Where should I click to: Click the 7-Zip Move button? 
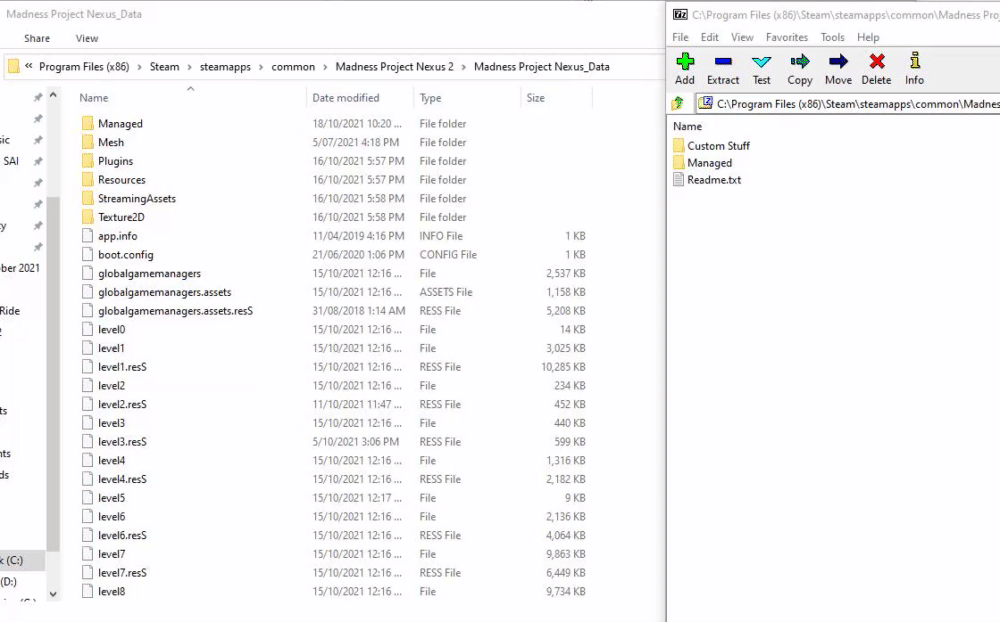[838, 69]
